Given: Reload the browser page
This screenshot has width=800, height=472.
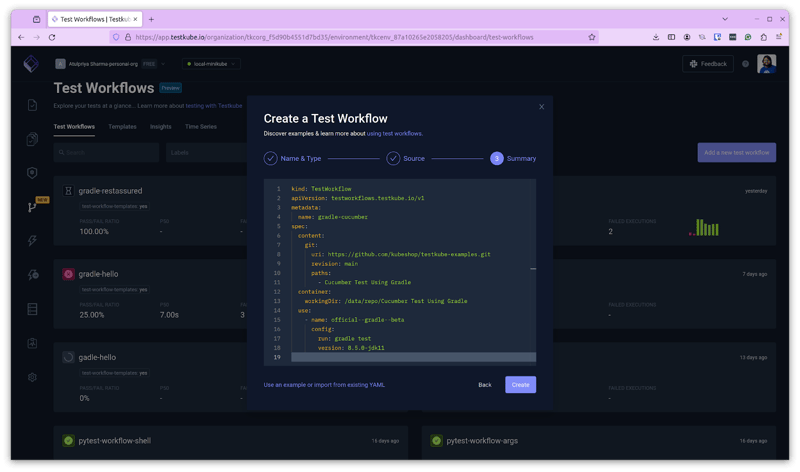Looking at the screenshot, I should click(52, 37).
